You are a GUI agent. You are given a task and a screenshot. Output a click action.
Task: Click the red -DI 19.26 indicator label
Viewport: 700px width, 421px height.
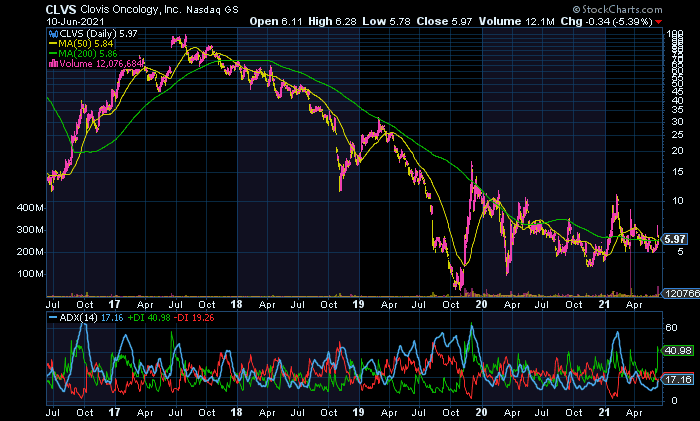pos(194,318)
